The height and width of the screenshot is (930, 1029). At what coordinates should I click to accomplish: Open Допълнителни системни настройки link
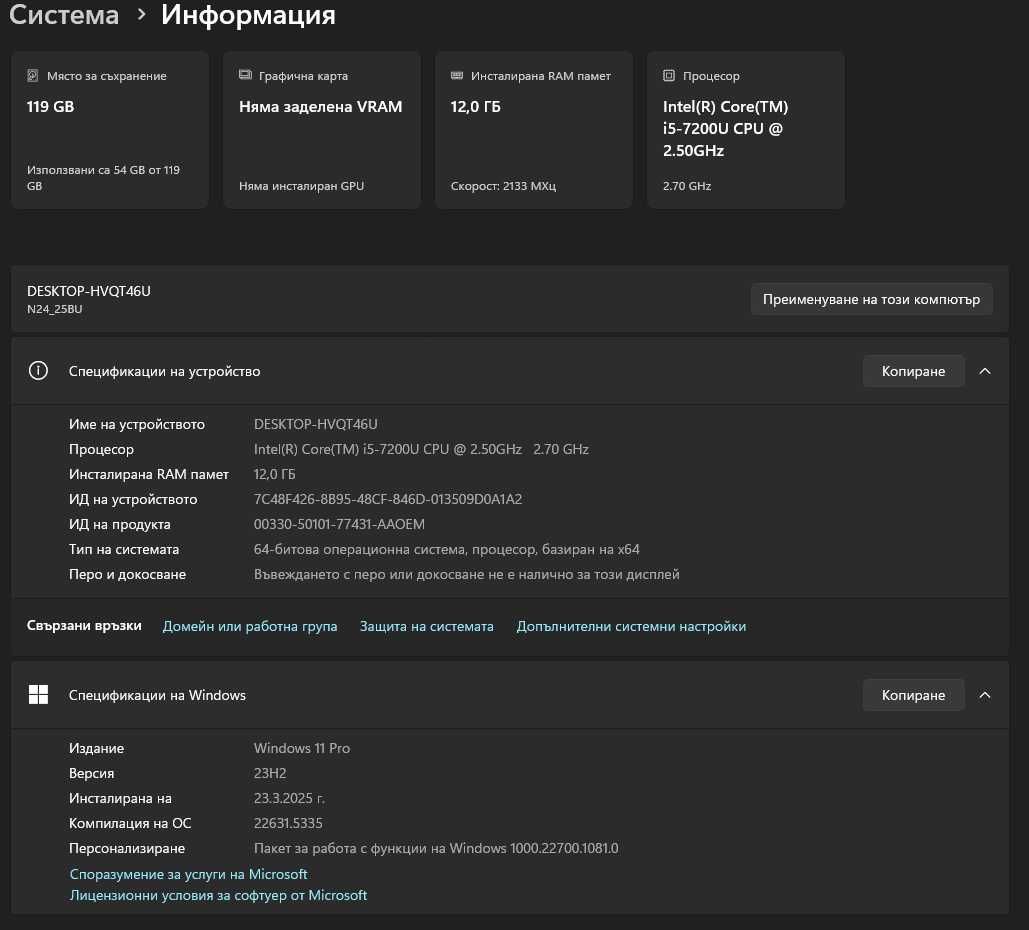tap(631, 626)
